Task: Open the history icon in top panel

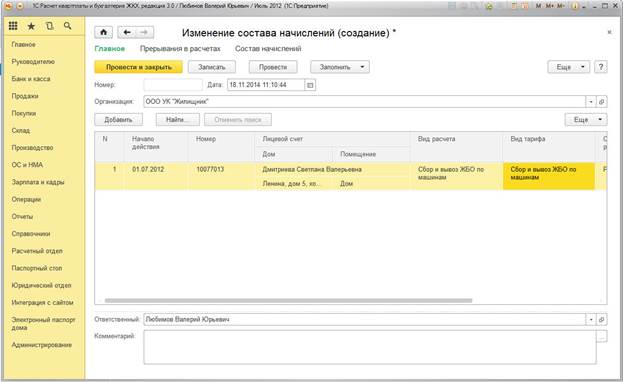Action: (x=49, y=26)
